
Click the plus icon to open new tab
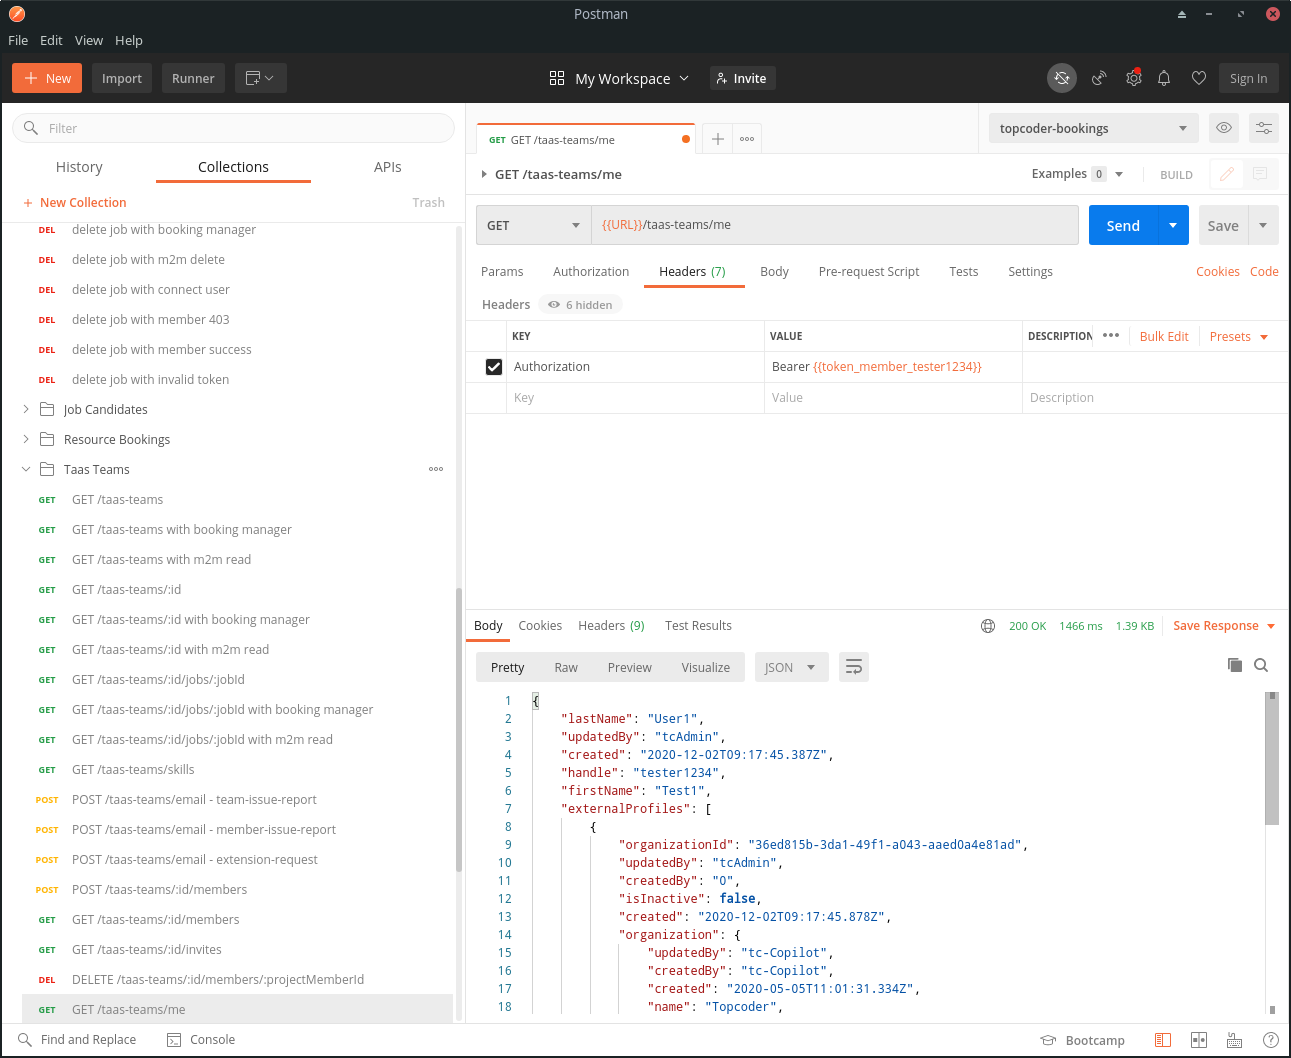click(718, 139)
